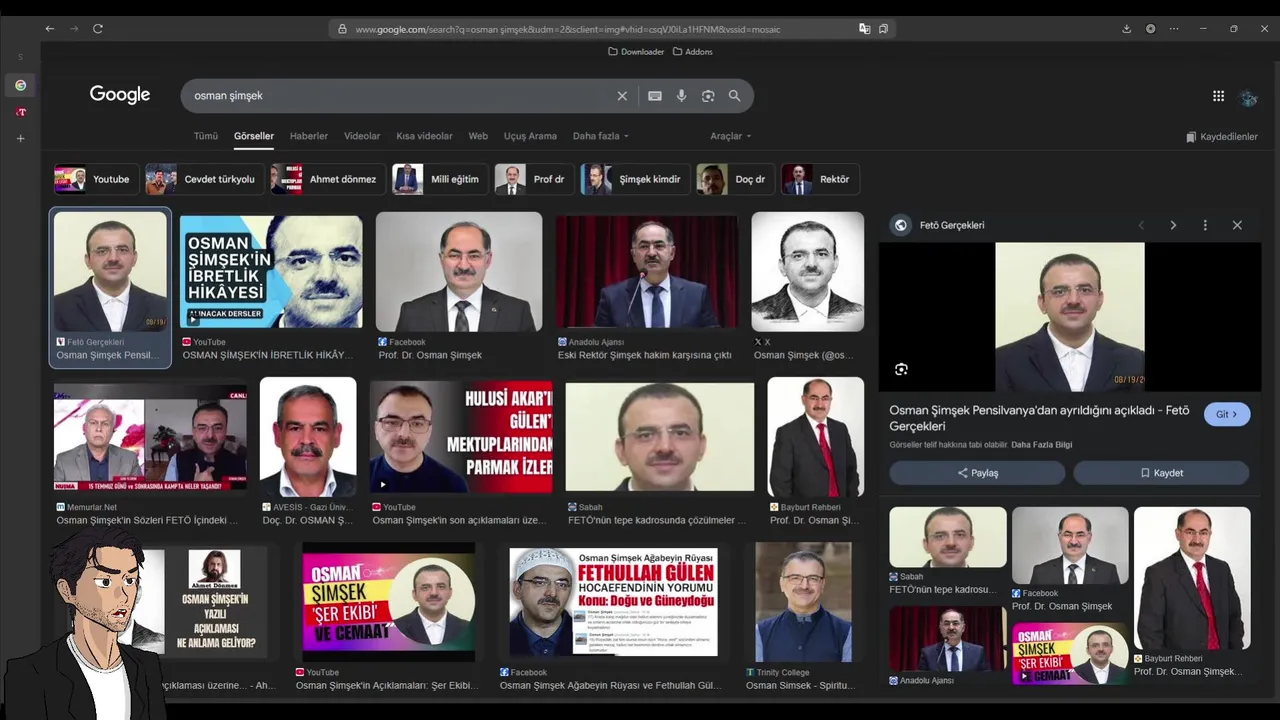1280x720 pixels.
Task: Expand the Daha fazla dropdown
Action: coord(600,136)
